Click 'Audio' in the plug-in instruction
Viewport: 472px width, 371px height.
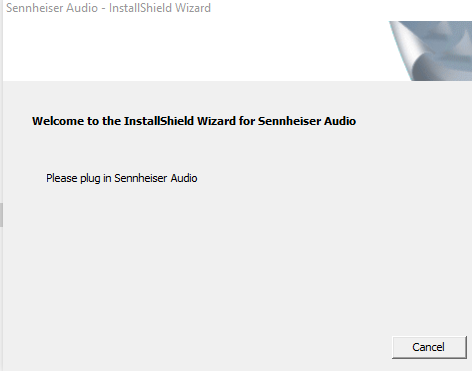184,178
